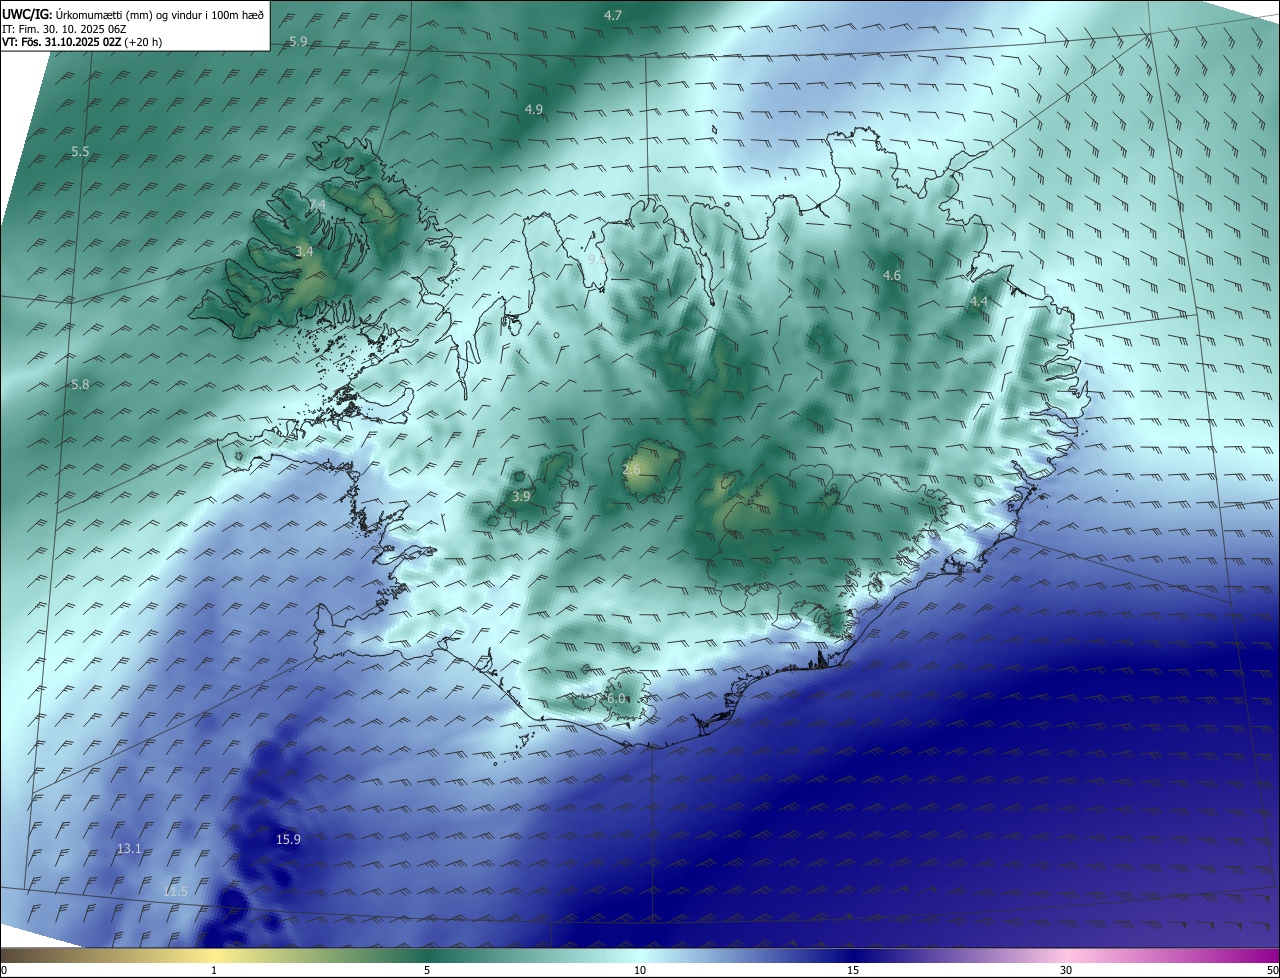Screen dimensions: 1280x978
Task: Click the 50 tick on the colour scale
Action: [x=1272, y=970]
